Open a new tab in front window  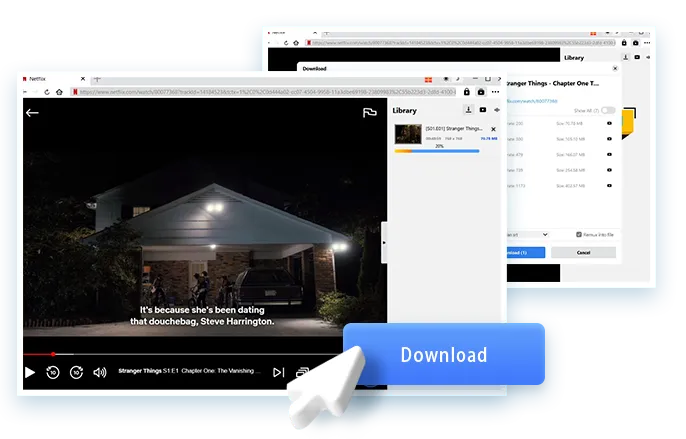pyautogui.click(x=97, y=79)
